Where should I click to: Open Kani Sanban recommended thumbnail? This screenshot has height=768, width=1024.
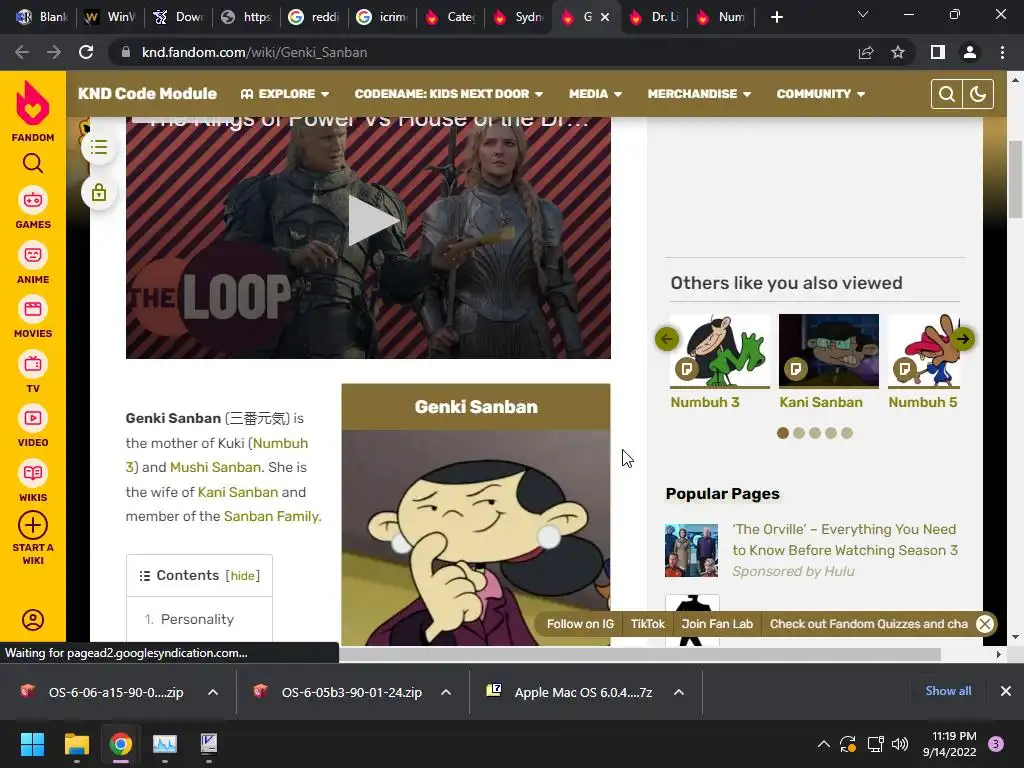click(829, 351)
